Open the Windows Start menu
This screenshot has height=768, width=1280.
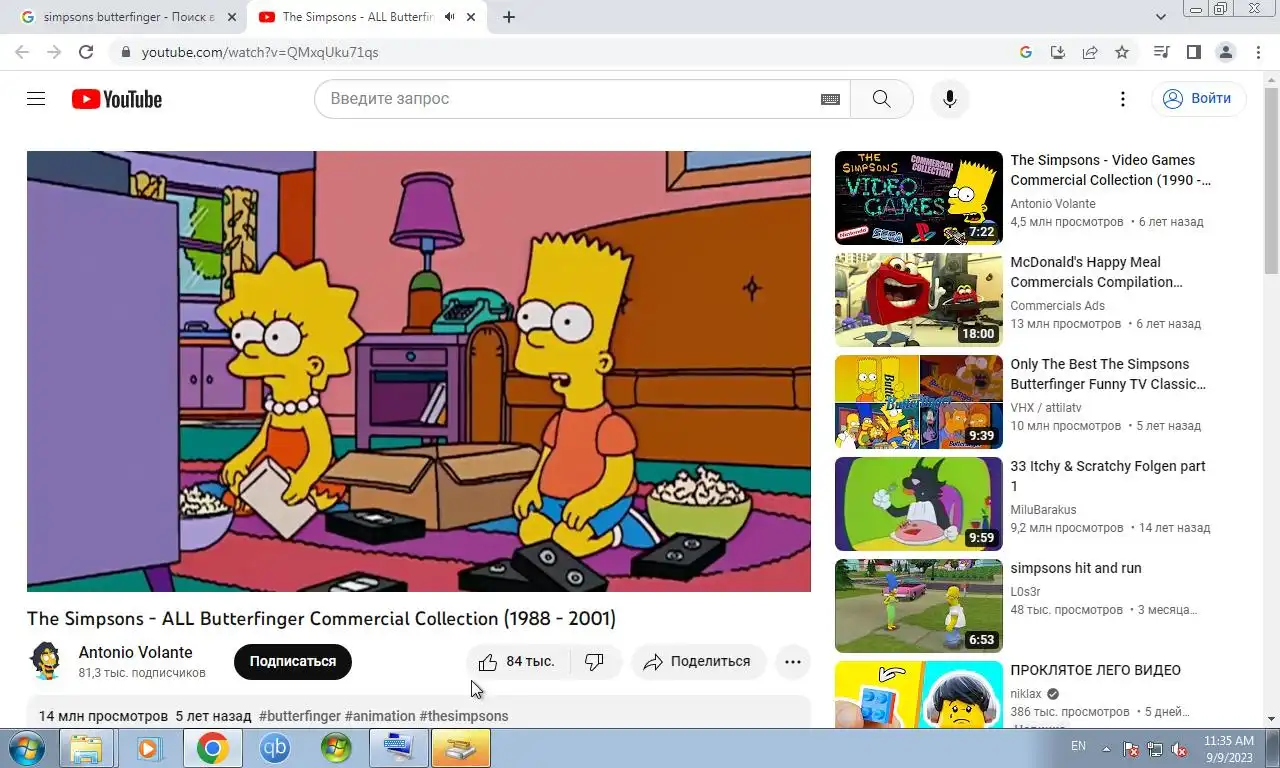point(25,748)
